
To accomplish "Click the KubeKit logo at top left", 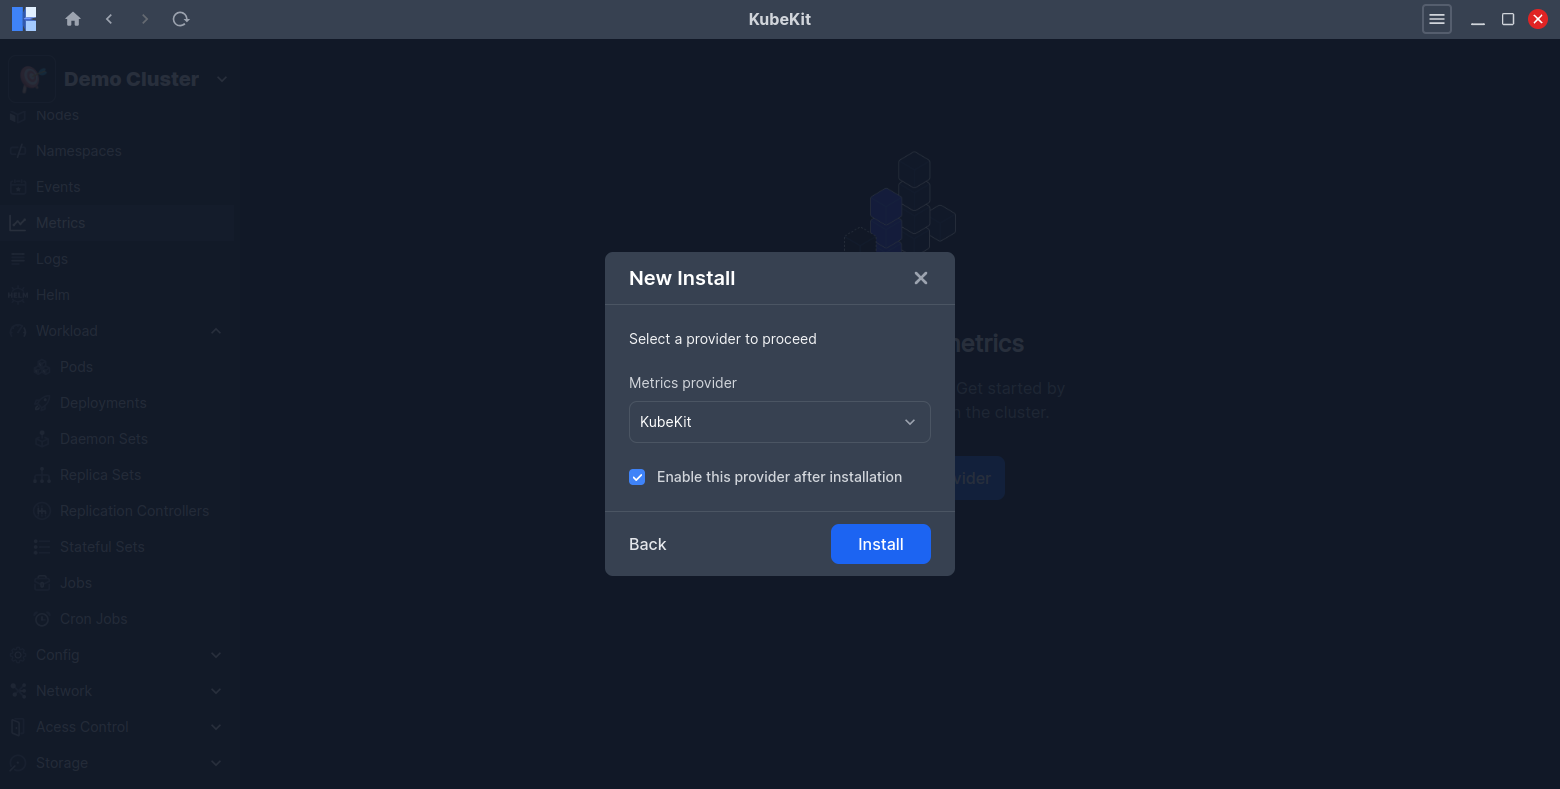I will coord(23,18).
